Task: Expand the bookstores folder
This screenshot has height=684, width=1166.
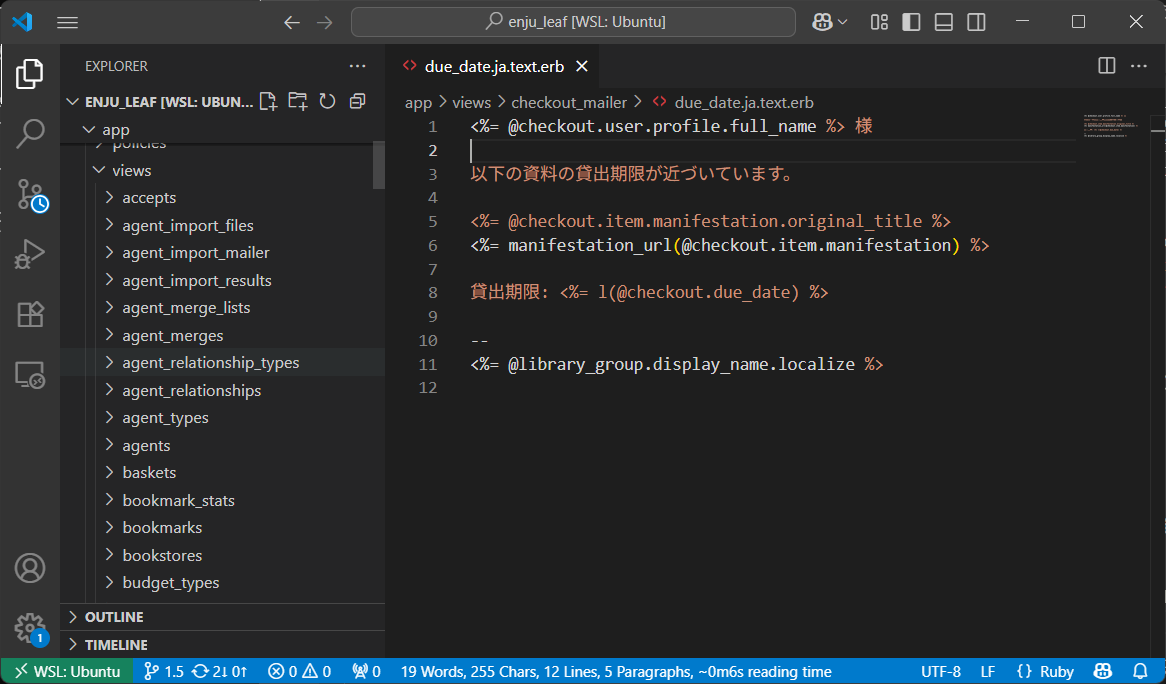Action: [222, 555]
